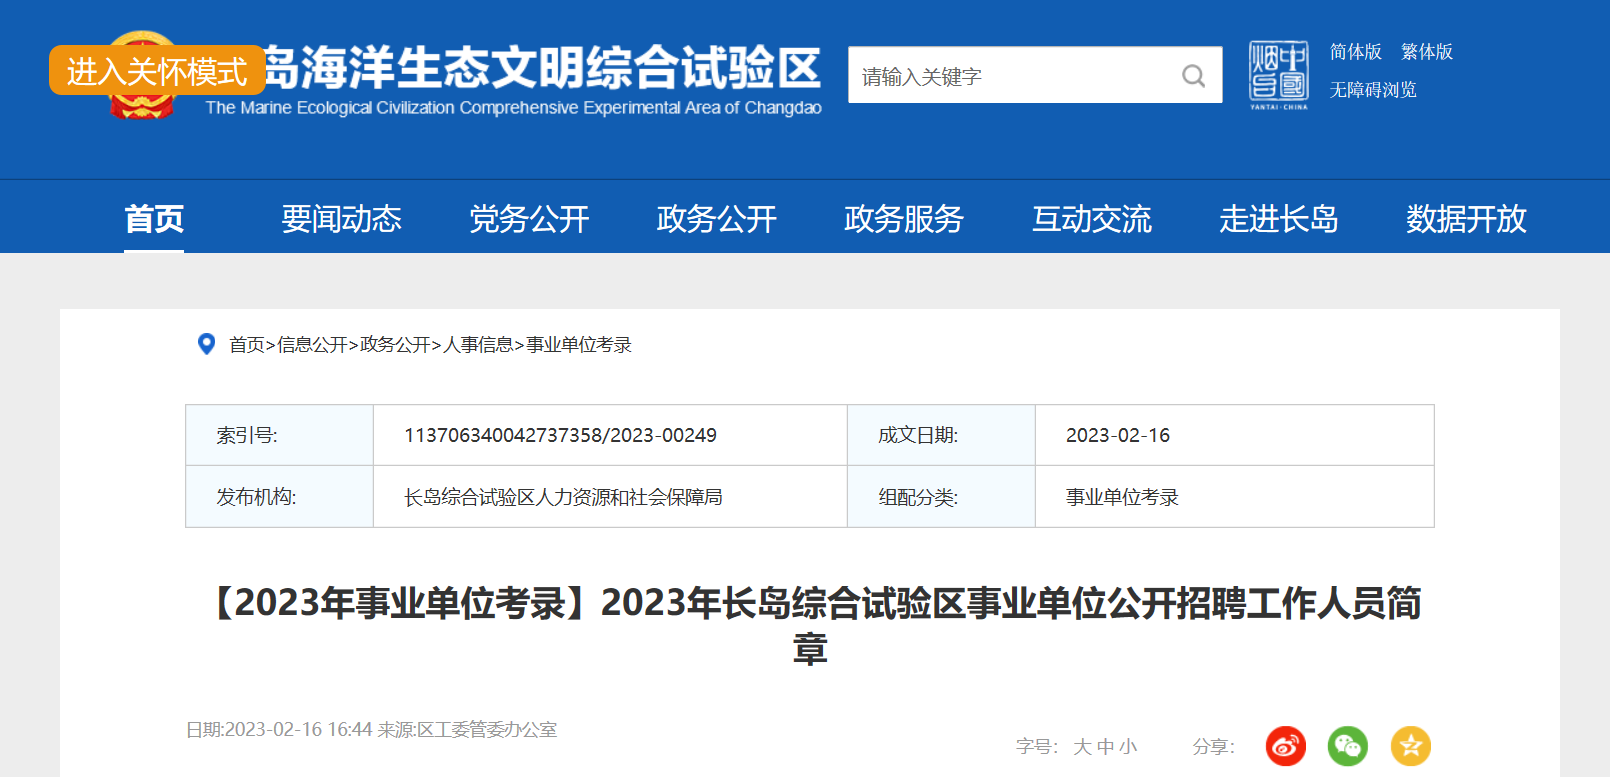Go to 党务公开 section
Screen dimensions: 1610x777
(529, 219)
